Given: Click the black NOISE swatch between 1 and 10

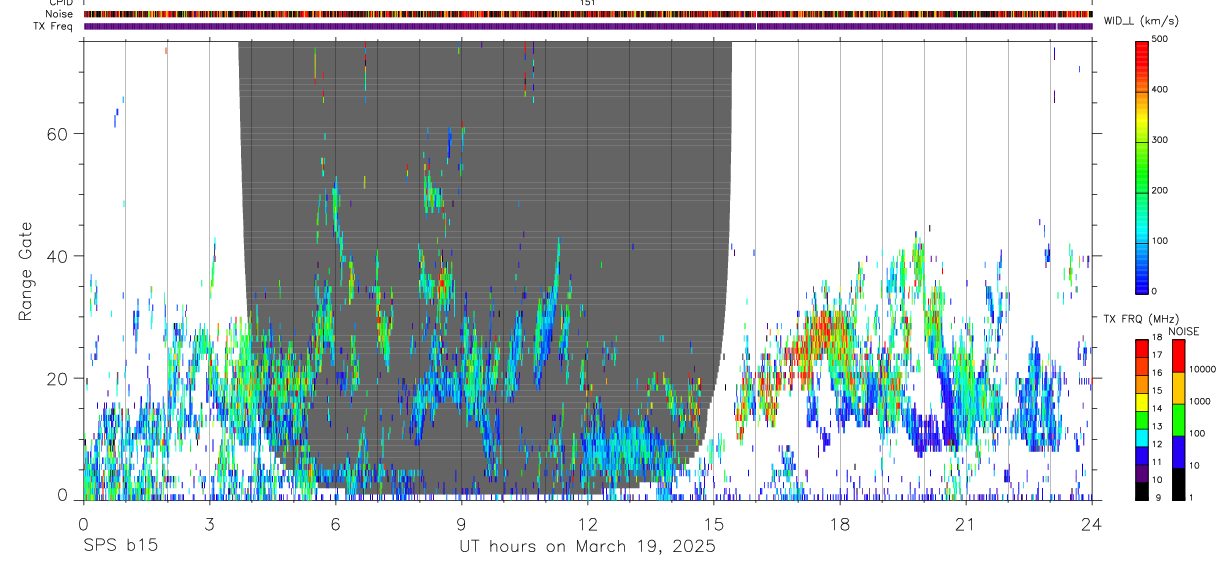Looking at the screenshot, I should tap(1178, 484).
